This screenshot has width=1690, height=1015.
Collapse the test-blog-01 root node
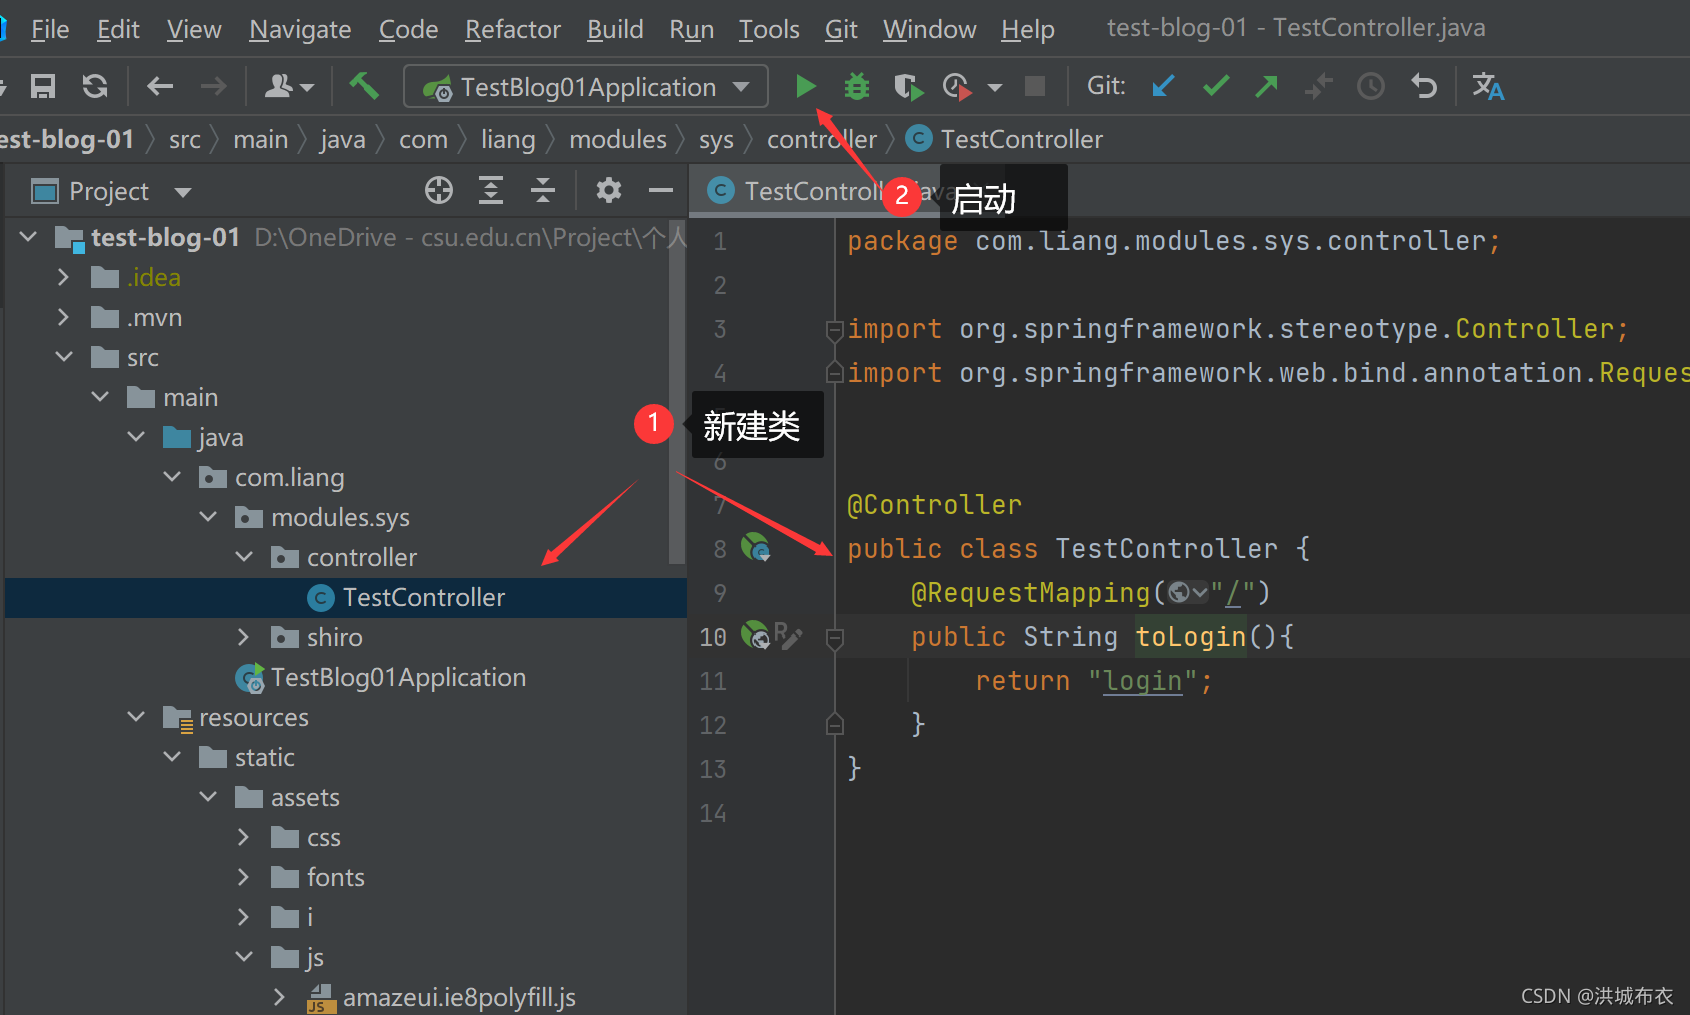click(29, 237)
